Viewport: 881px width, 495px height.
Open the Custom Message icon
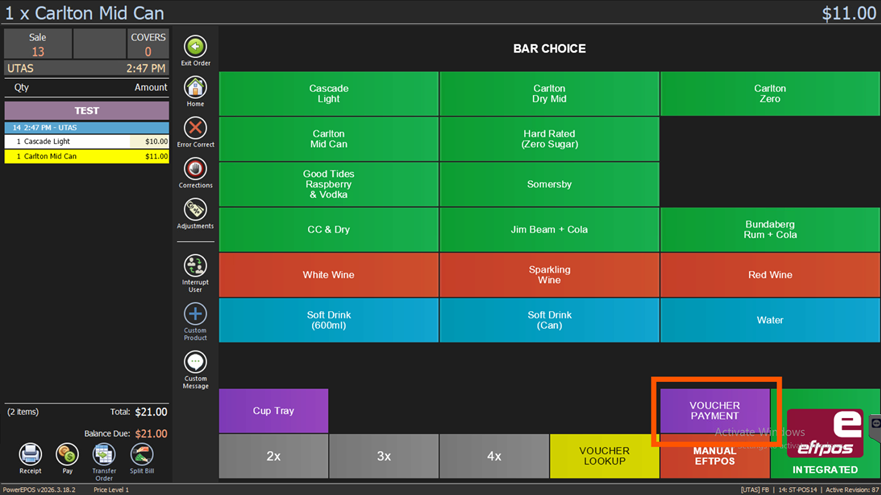[x=195, y=362]
